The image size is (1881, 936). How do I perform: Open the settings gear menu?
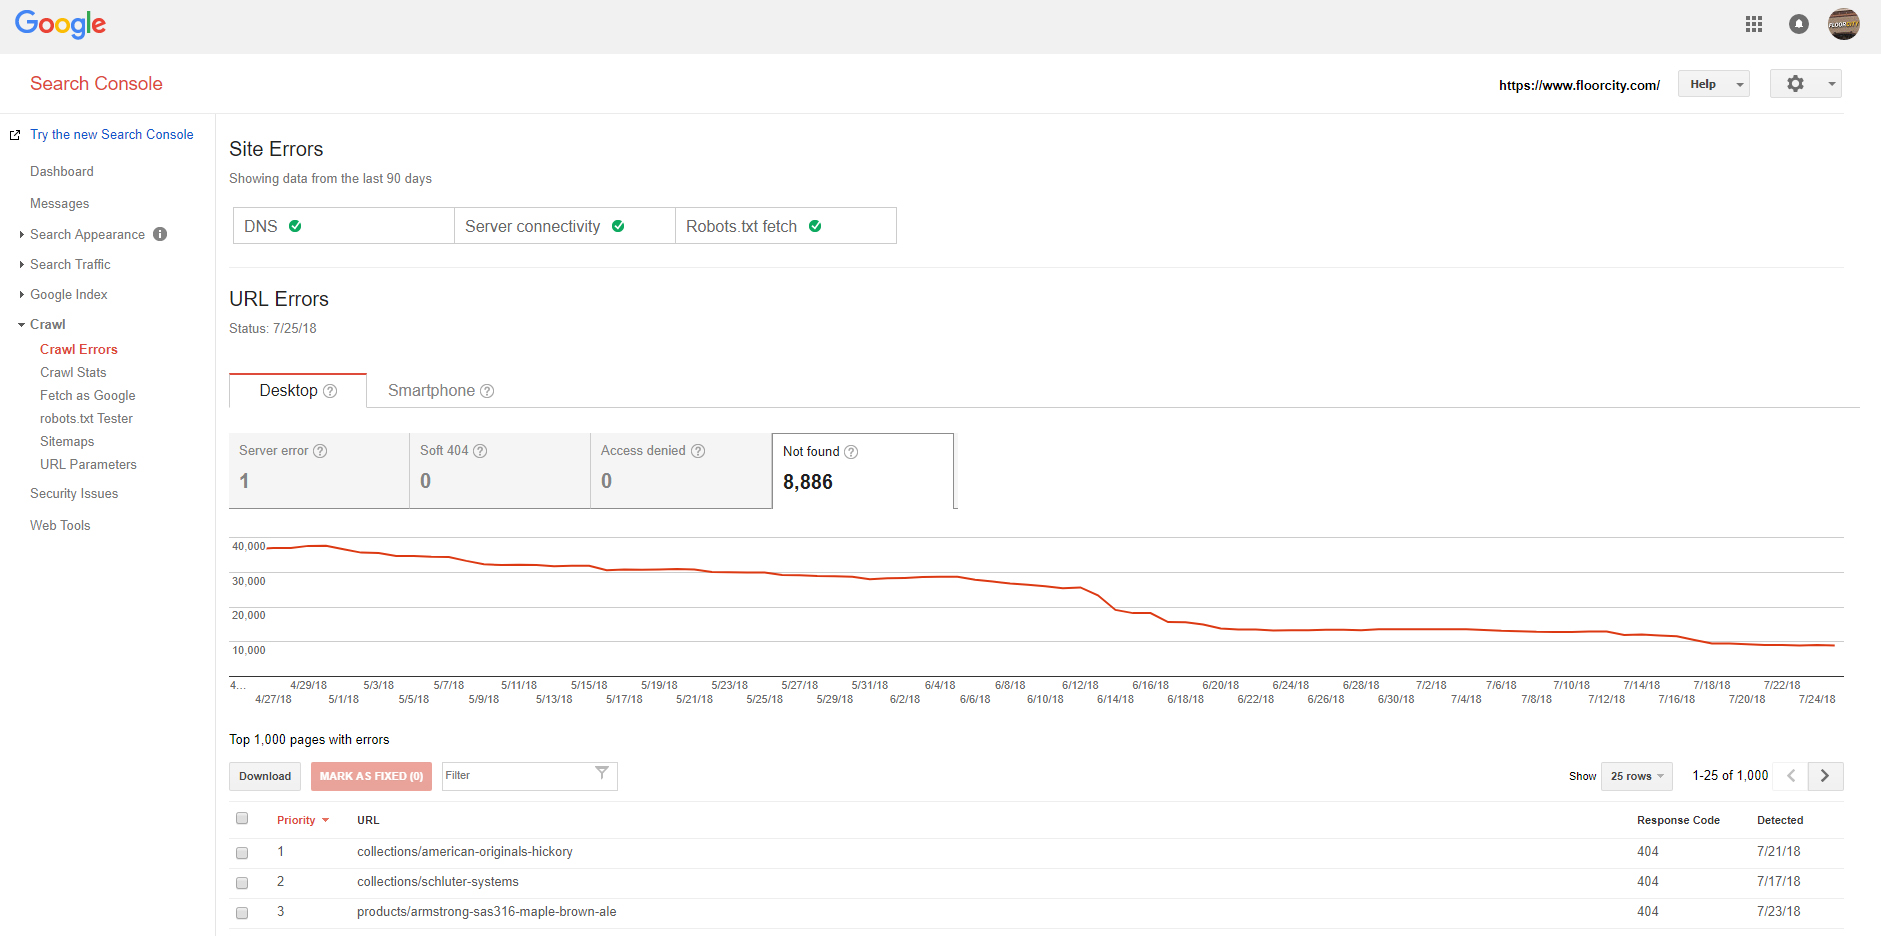(1806, 84)
